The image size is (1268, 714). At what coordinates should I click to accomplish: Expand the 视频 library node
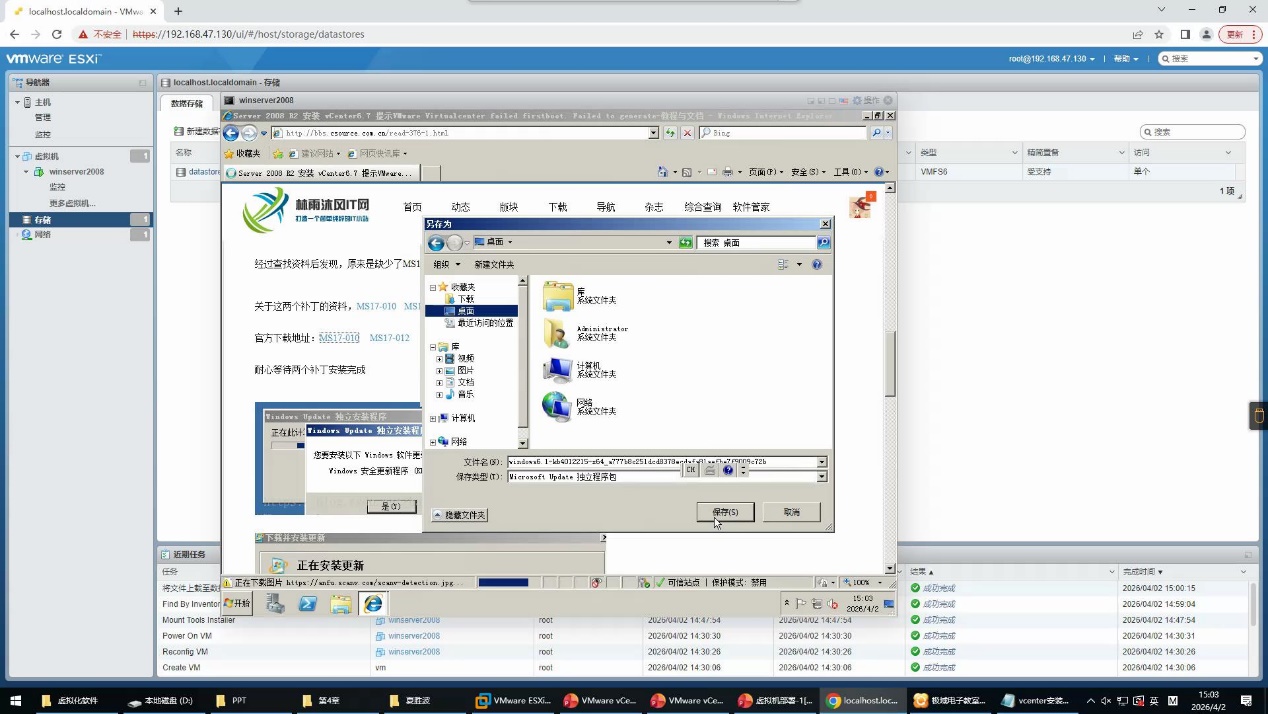(439, 358)
